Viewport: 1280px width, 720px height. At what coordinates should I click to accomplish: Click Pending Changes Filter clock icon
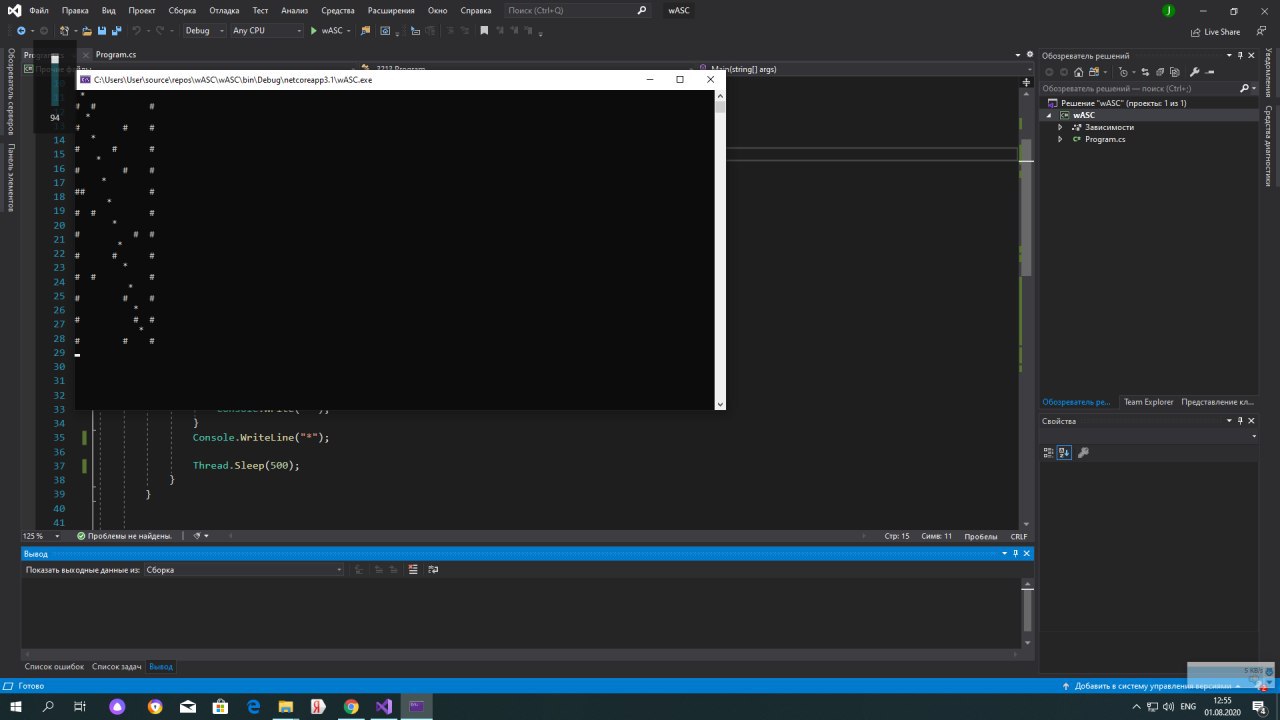point(1124,72)
